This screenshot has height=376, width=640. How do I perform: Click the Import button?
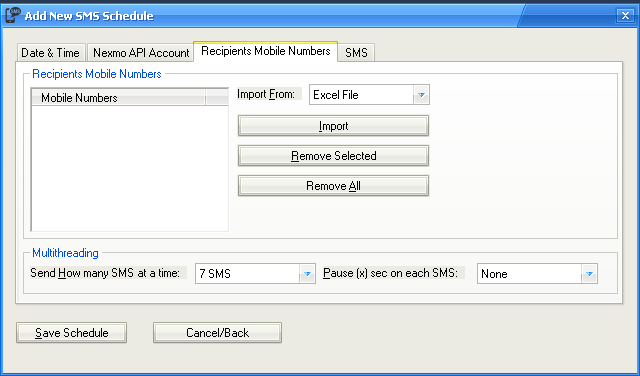point(333,126)
